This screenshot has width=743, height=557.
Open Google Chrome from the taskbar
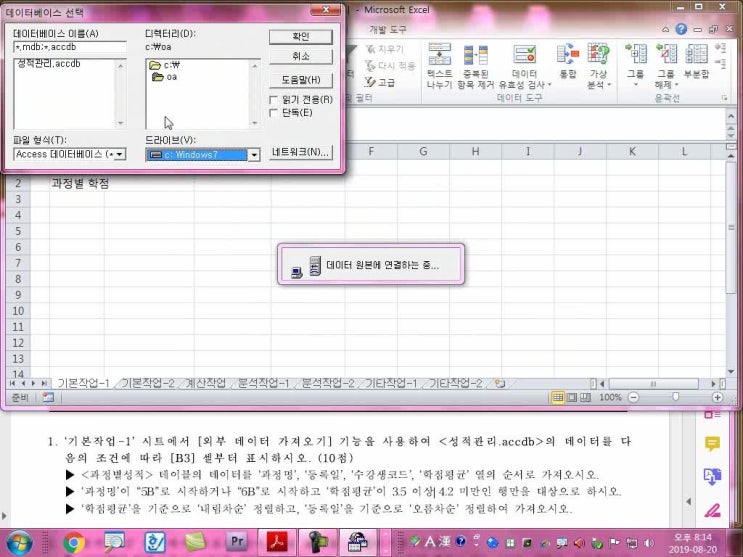click(74, 542)
